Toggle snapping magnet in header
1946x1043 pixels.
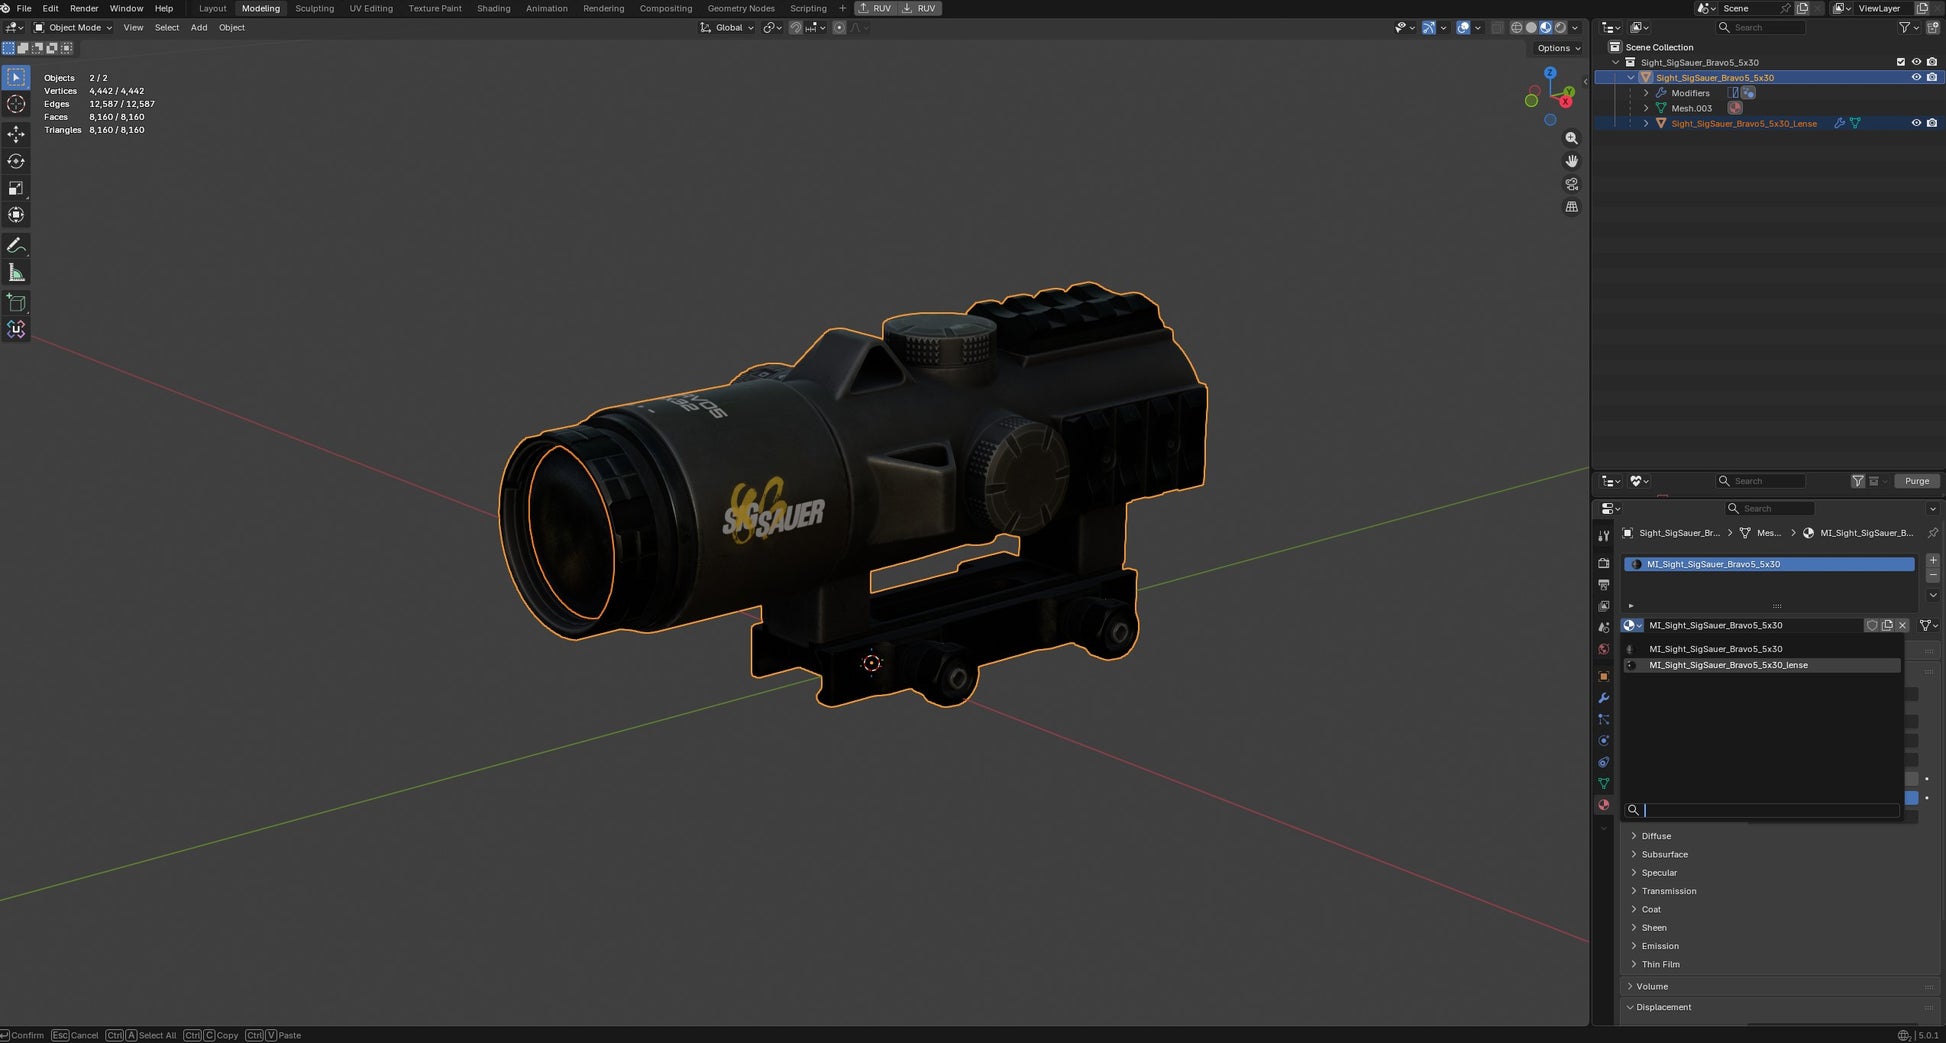pyautogui.click(x=795, y=28)
